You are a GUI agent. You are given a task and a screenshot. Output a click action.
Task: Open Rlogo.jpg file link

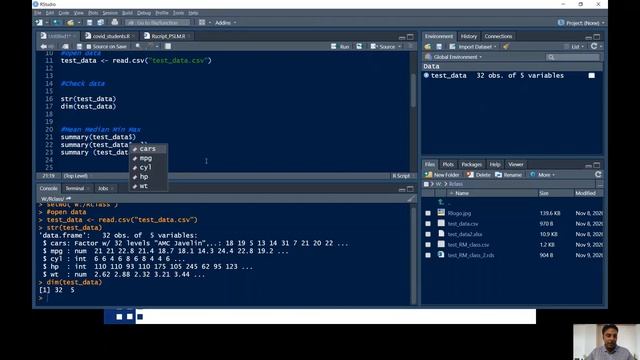coord(459,213)
